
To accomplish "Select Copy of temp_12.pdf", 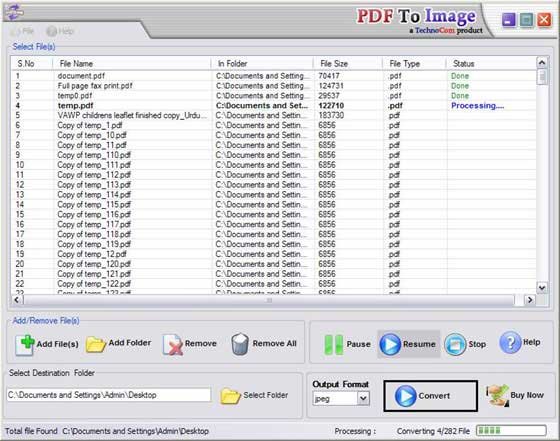I will point(274,254).
